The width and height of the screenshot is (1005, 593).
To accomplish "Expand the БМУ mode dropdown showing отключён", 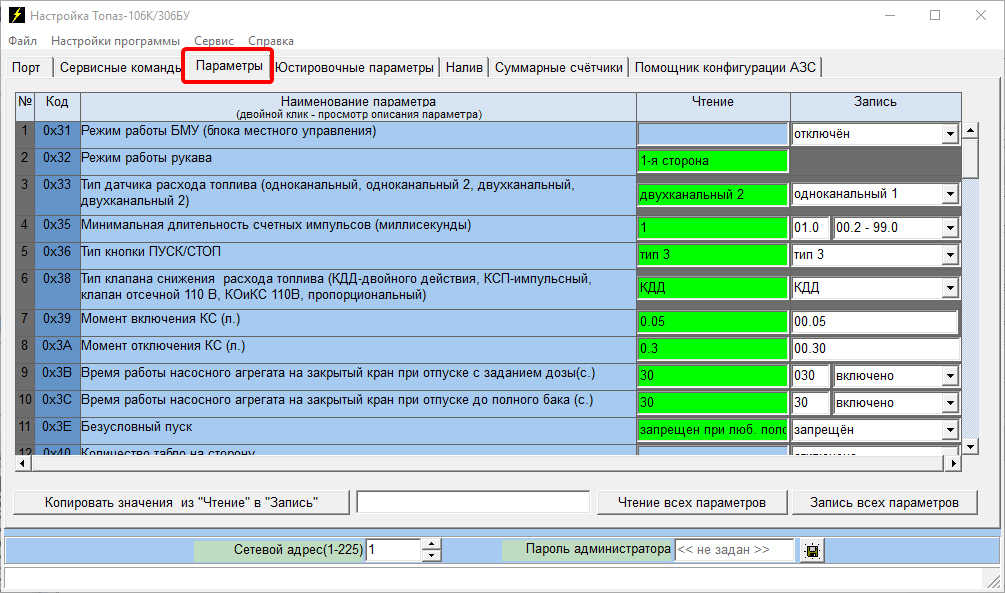I will [951, 134].
